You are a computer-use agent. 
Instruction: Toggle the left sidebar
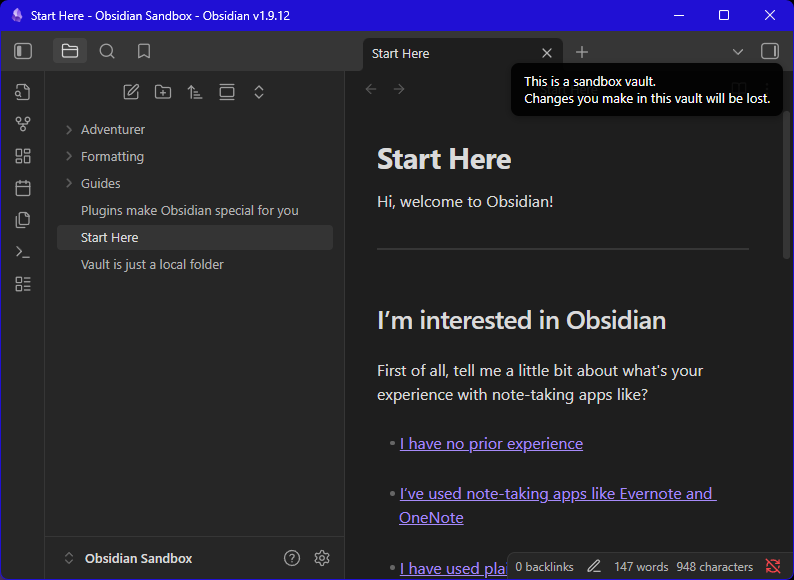23,51
